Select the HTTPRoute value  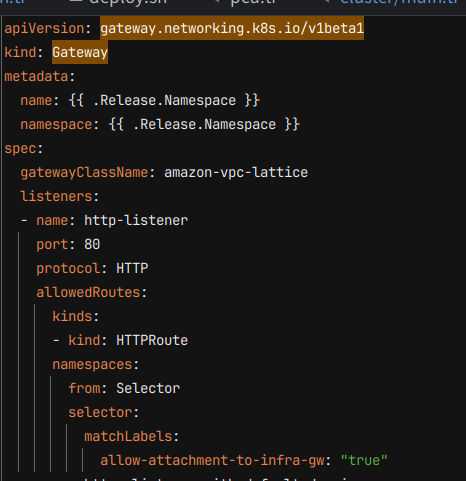pyautogui.click(x=152, y=340)
